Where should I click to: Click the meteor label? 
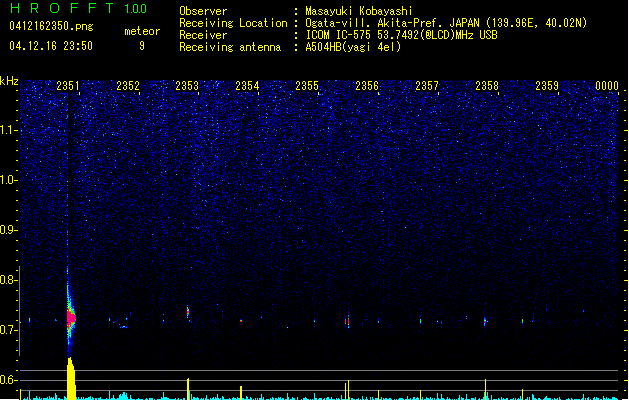[x=142, y=31]
